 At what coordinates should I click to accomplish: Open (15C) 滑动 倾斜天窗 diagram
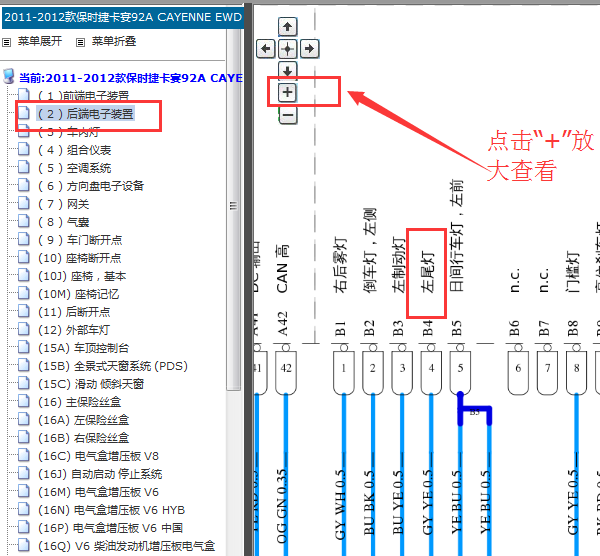pyautogui.click(x=91, y=384)
